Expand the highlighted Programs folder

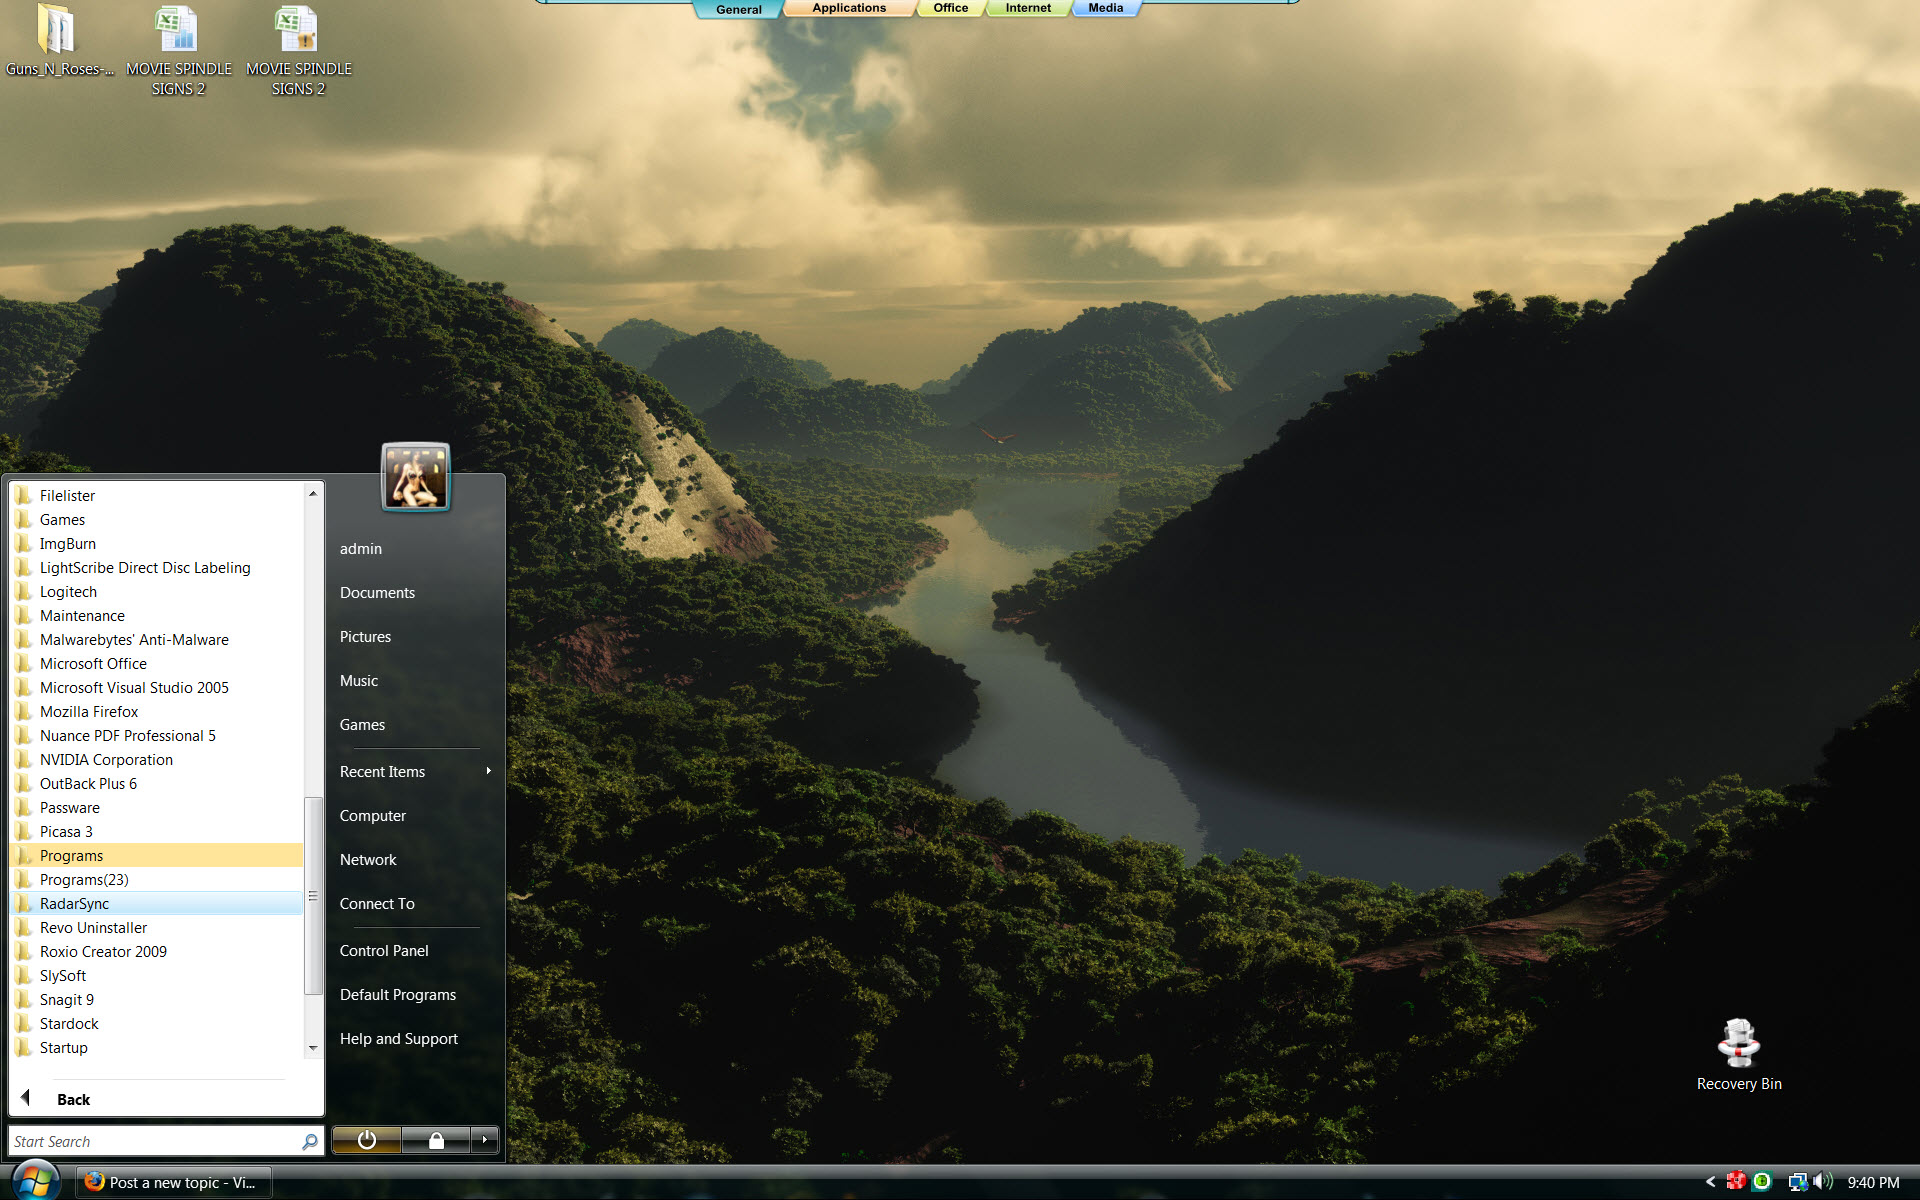156,856
